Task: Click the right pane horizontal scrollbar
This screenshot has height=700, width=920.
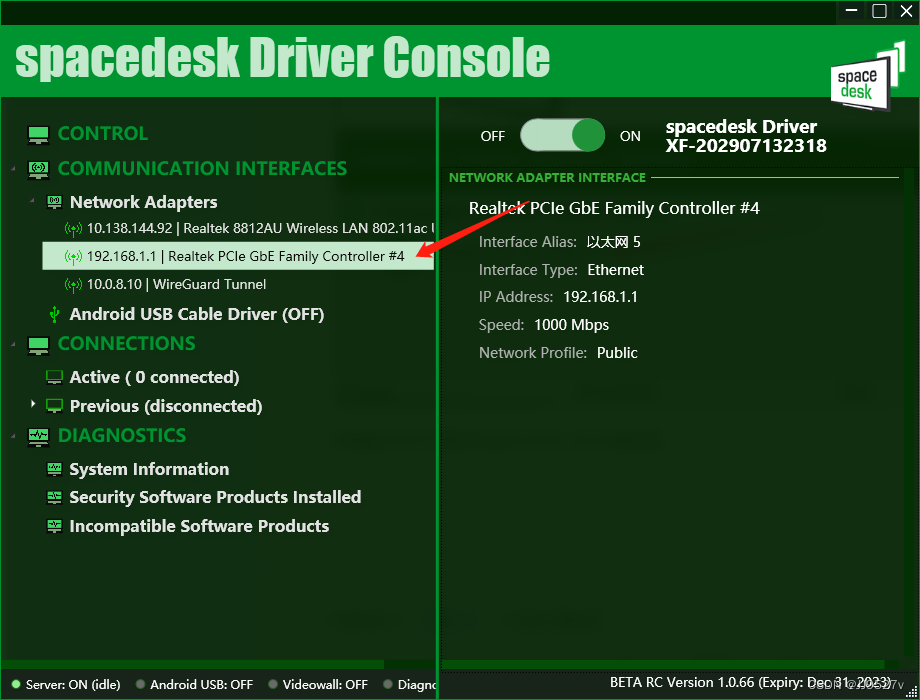Action: [x=663, y=664]
